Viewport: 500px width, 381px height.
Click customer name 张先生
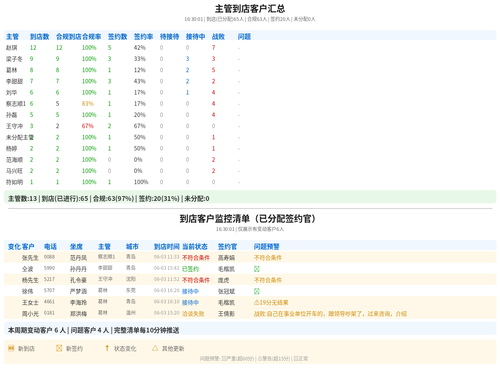click(x=30, y=258)
